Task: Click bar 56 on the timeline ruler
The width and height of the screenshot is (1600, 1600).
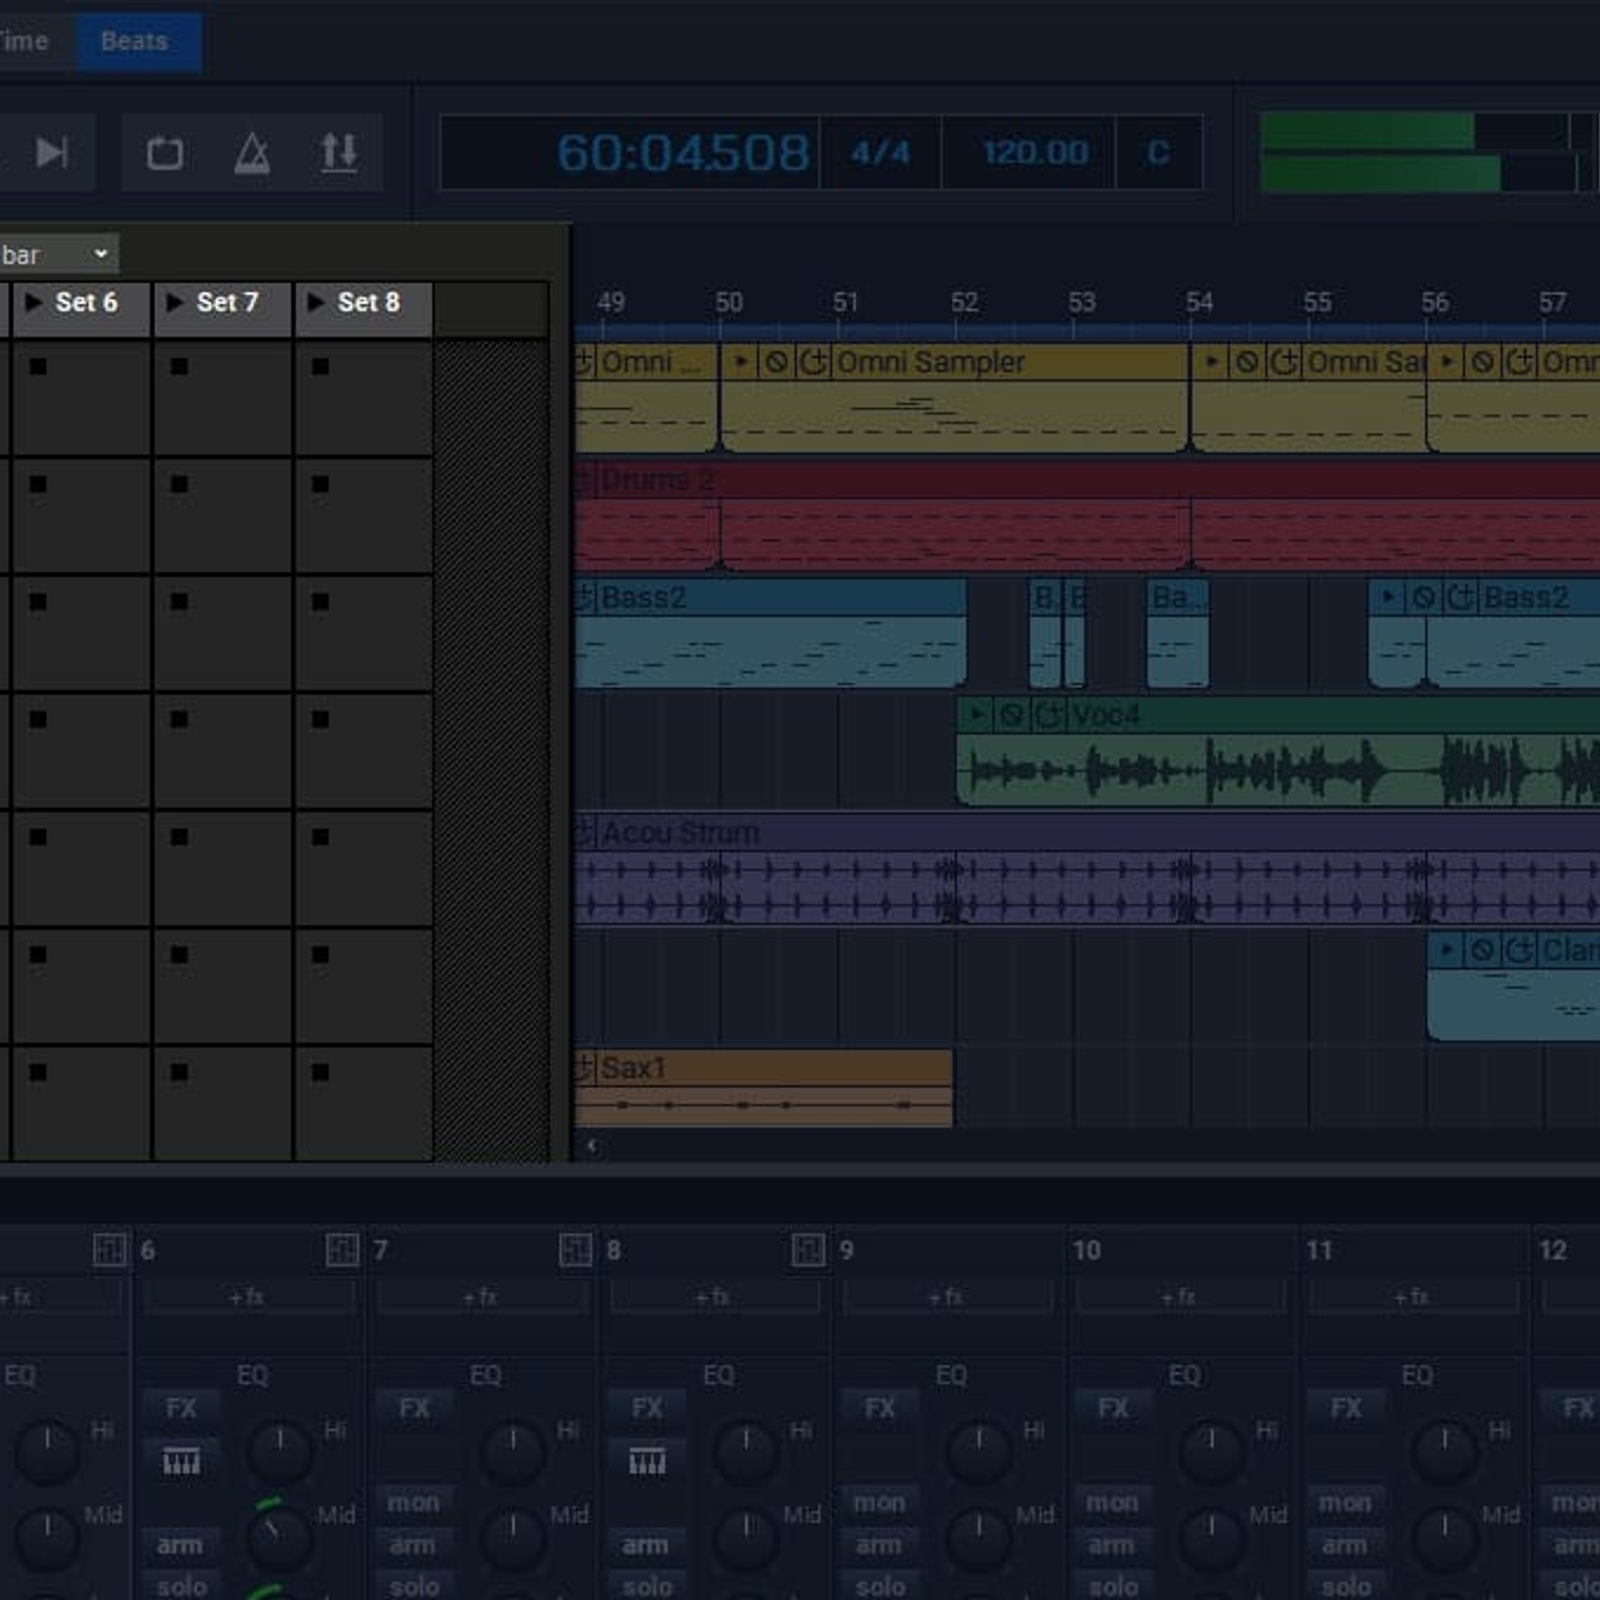Action: [x=1434, y=302]
